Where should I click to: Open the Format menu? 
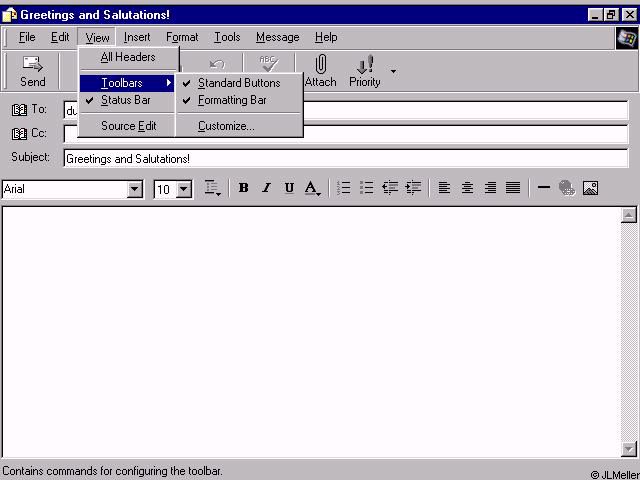[x=182, y=37]
